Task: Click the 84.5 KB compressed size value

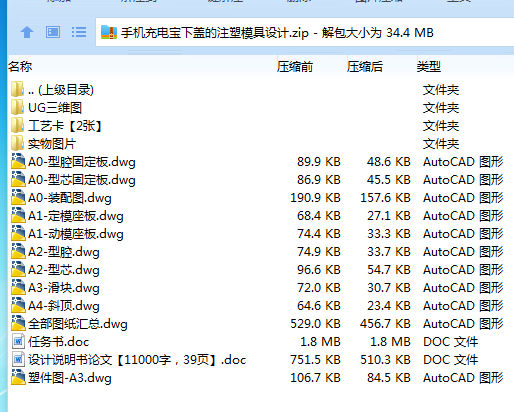Action: 389,378
